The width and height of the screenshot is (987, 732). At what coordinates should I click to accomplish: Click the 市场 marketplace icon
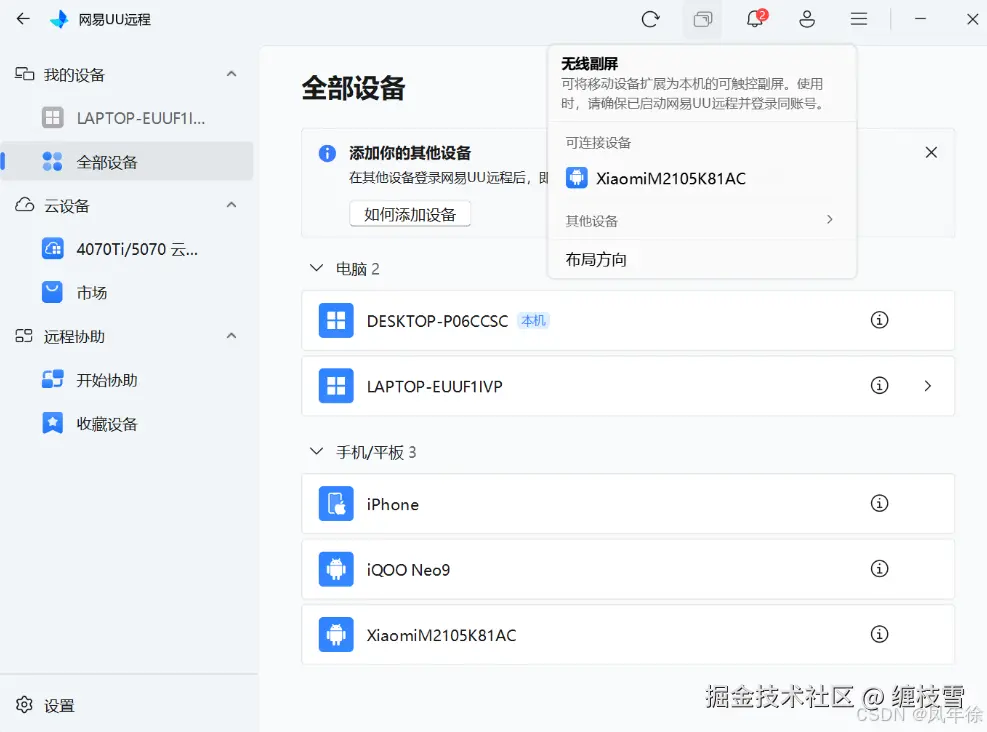[x=52, y=292]
